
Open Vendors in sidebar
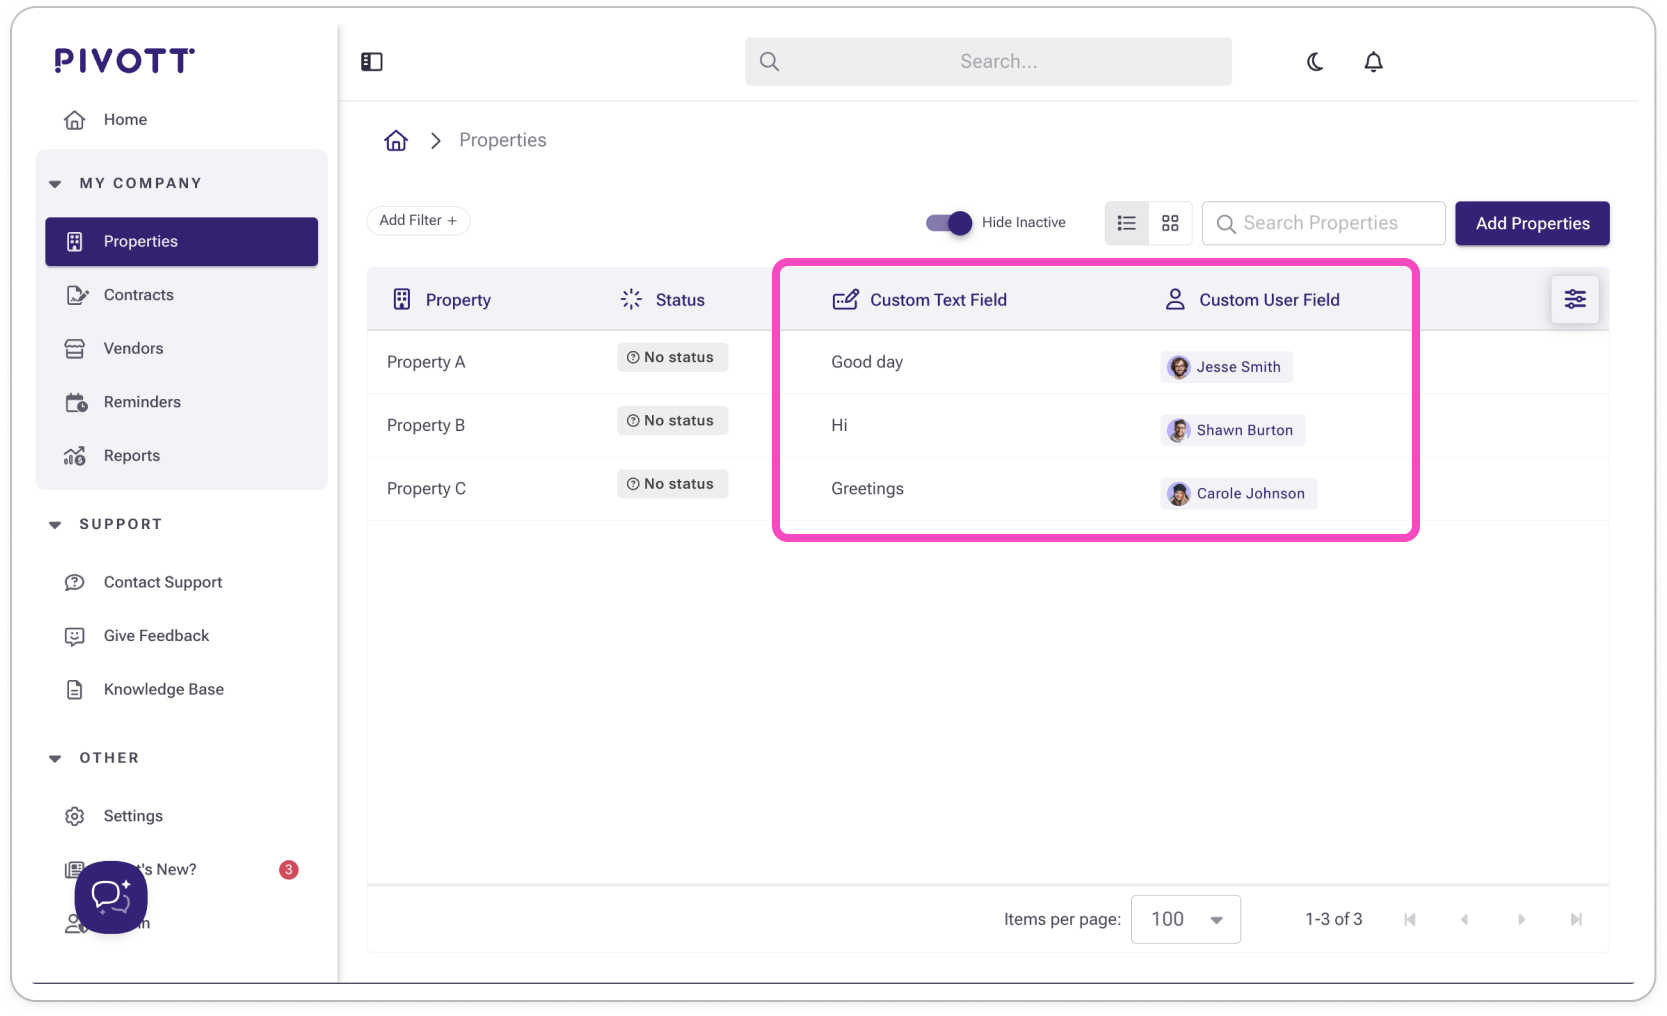(x=182, y=349)
